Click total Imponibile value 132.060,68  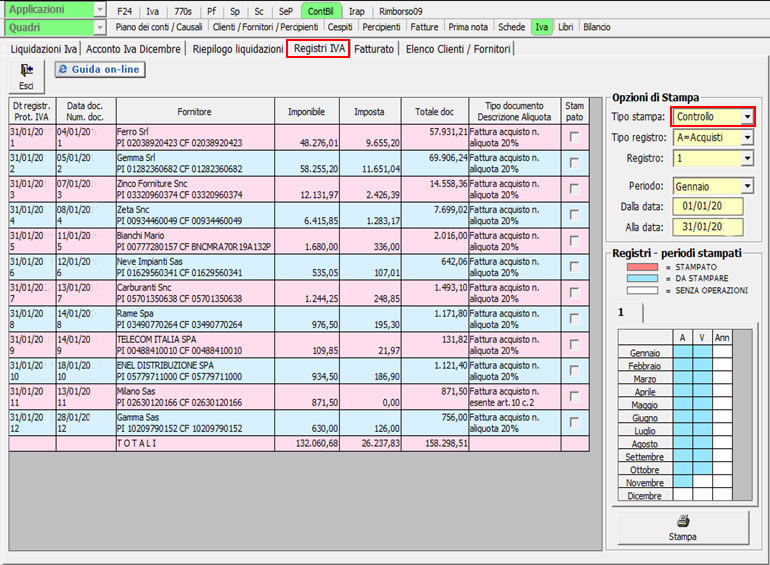(x=317, y=443)
